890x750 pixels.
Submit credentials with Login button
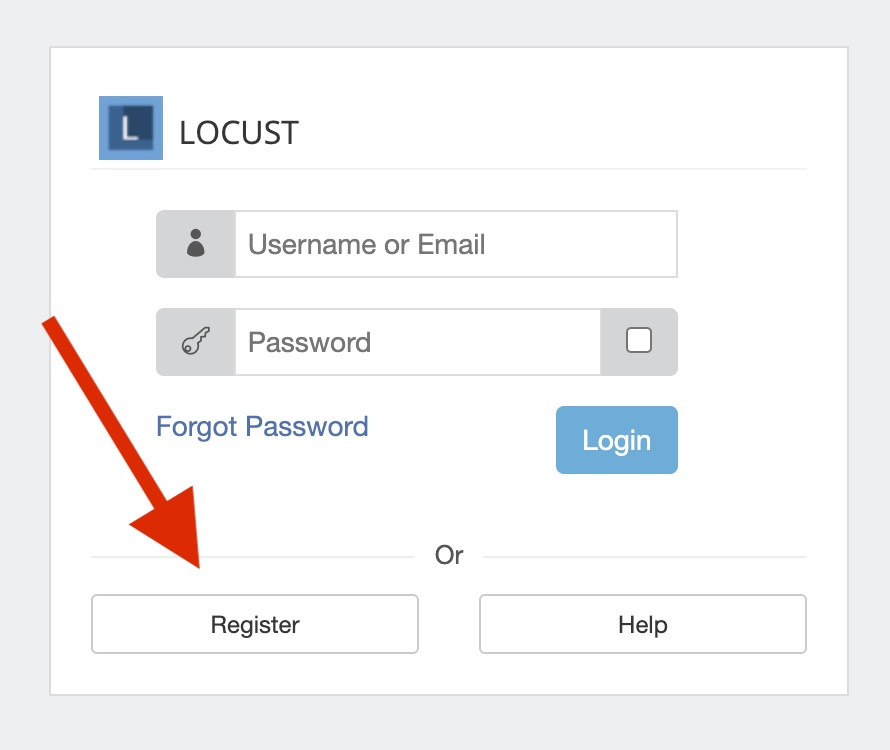pyautogui.click(x=616, y=440)
